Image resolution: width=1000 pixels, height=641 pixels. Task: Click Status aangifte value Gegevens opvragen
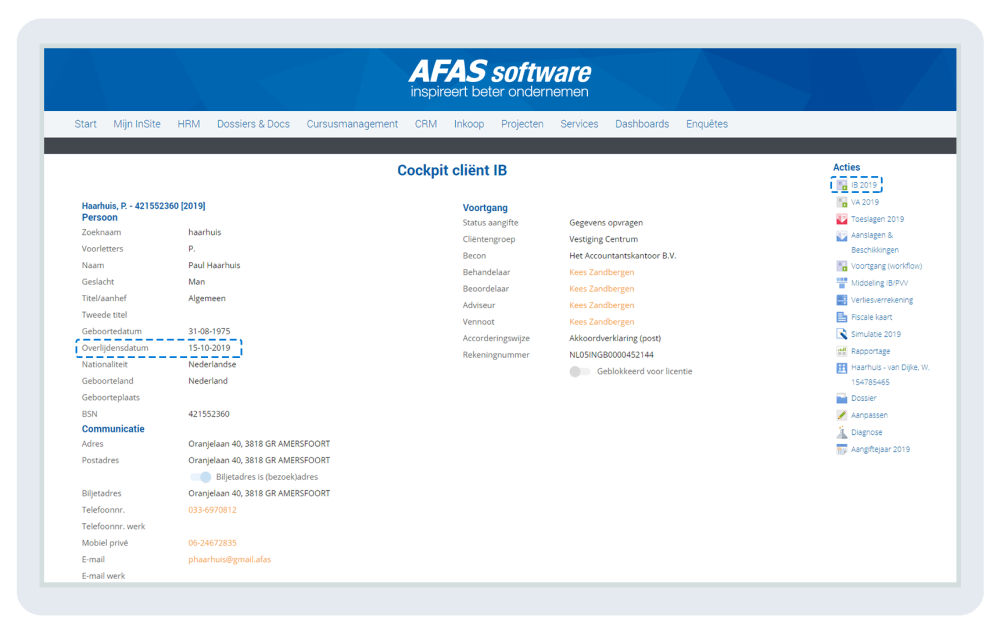click(x=606, y=223)
